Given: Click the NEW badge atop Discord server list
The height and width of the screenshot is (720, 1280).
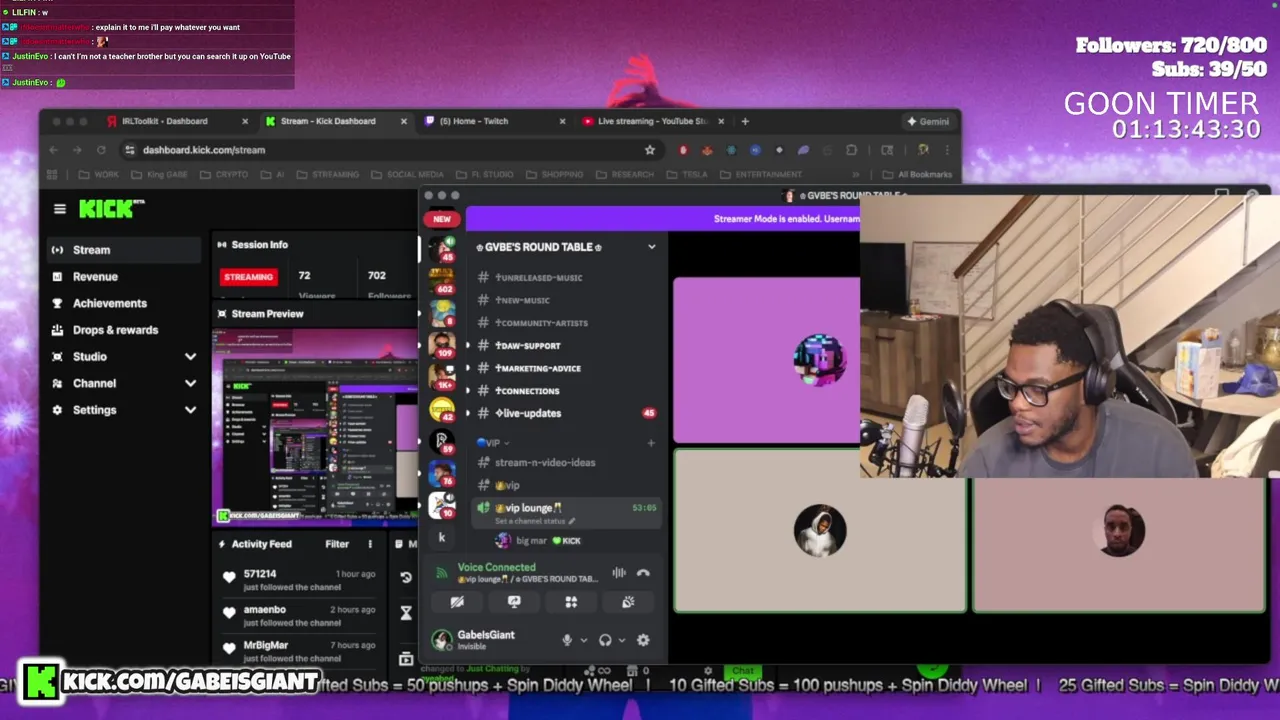Looking at the screenshot, I should [x=442, y=219].
